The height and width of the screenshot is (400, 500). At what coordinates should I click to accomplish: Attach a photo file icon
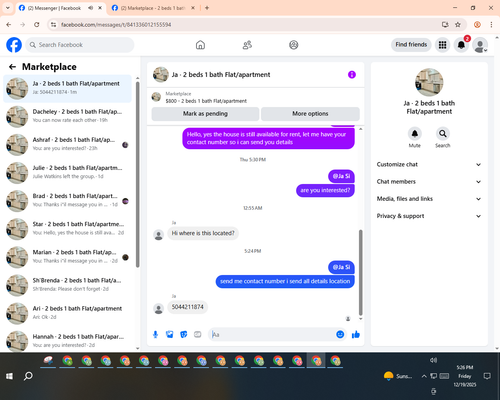click(170, 334)
